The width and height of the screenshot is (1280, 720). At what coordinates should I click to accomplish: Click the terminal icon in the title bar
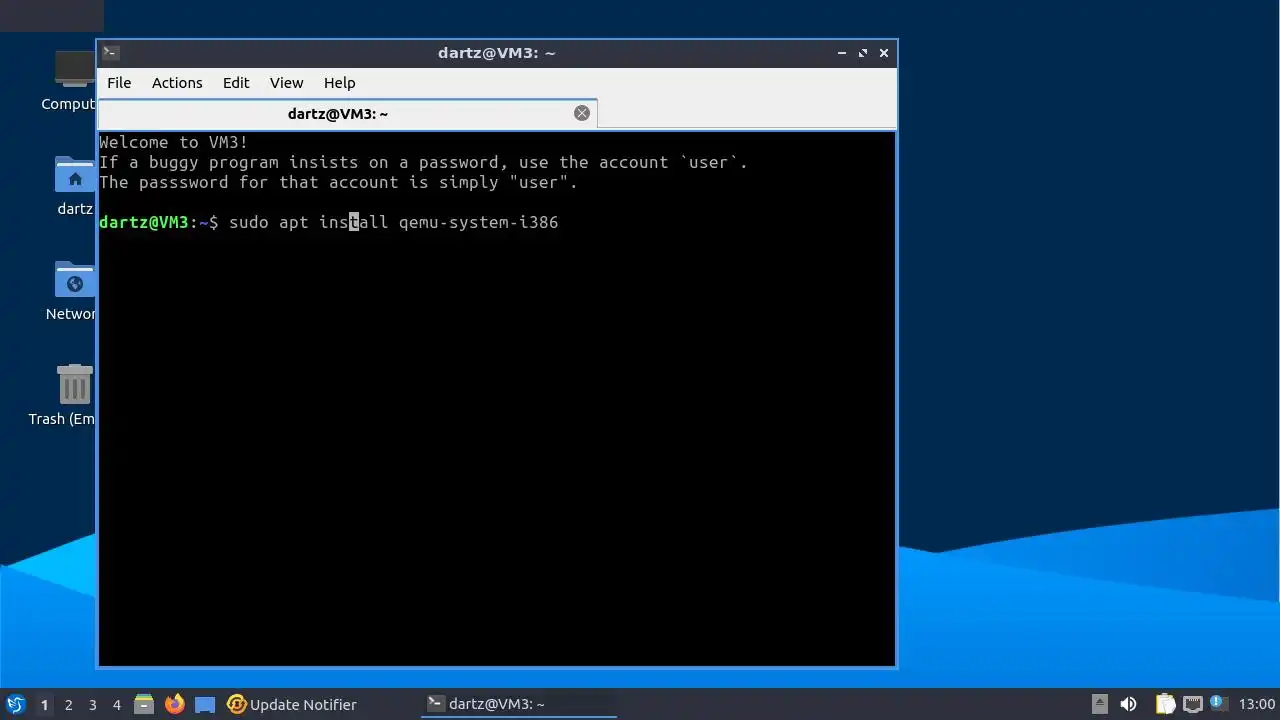(x=111, y=53)
